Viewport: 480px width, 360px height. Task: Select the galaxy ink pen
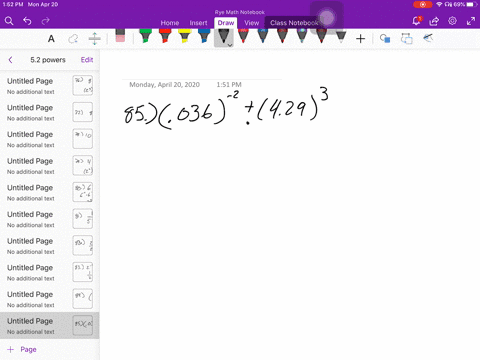302,36
